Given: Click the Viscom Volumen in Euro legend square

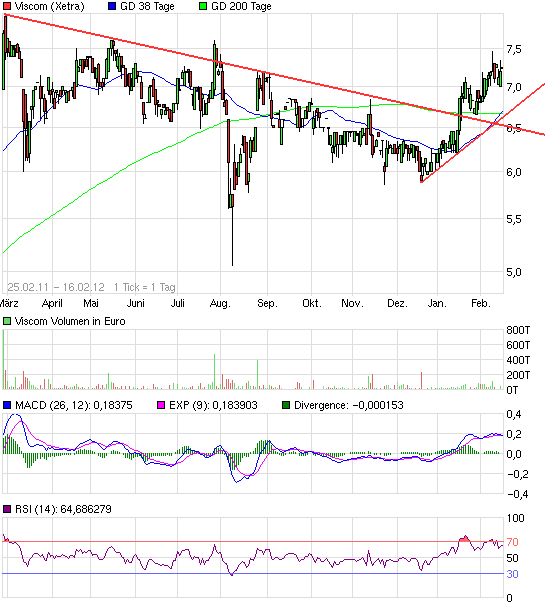Looking at the screenshot, I should [x=7, y=321].
